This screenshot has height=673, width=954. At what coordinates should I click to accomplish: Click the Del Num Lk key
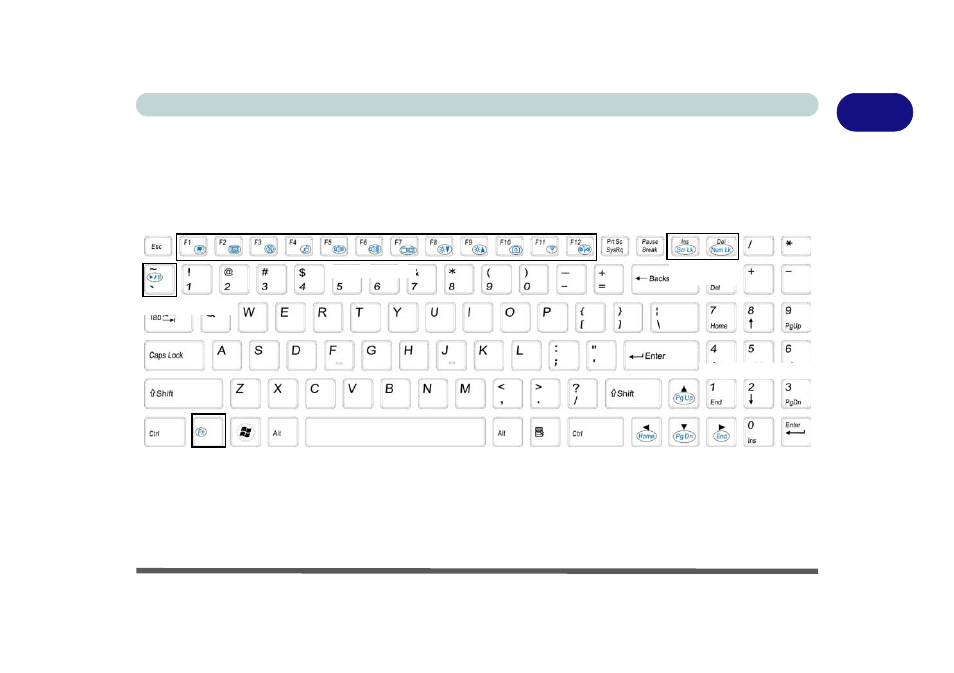[x=721, y=246]
